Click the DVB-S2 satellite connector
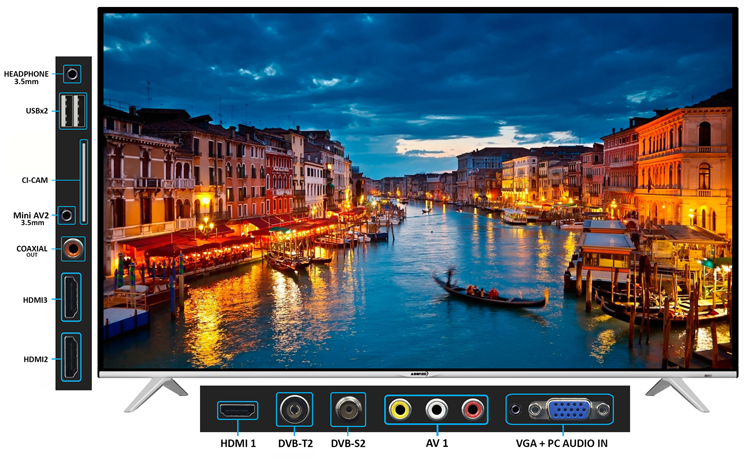750x460 pixels. coord(349,409)
